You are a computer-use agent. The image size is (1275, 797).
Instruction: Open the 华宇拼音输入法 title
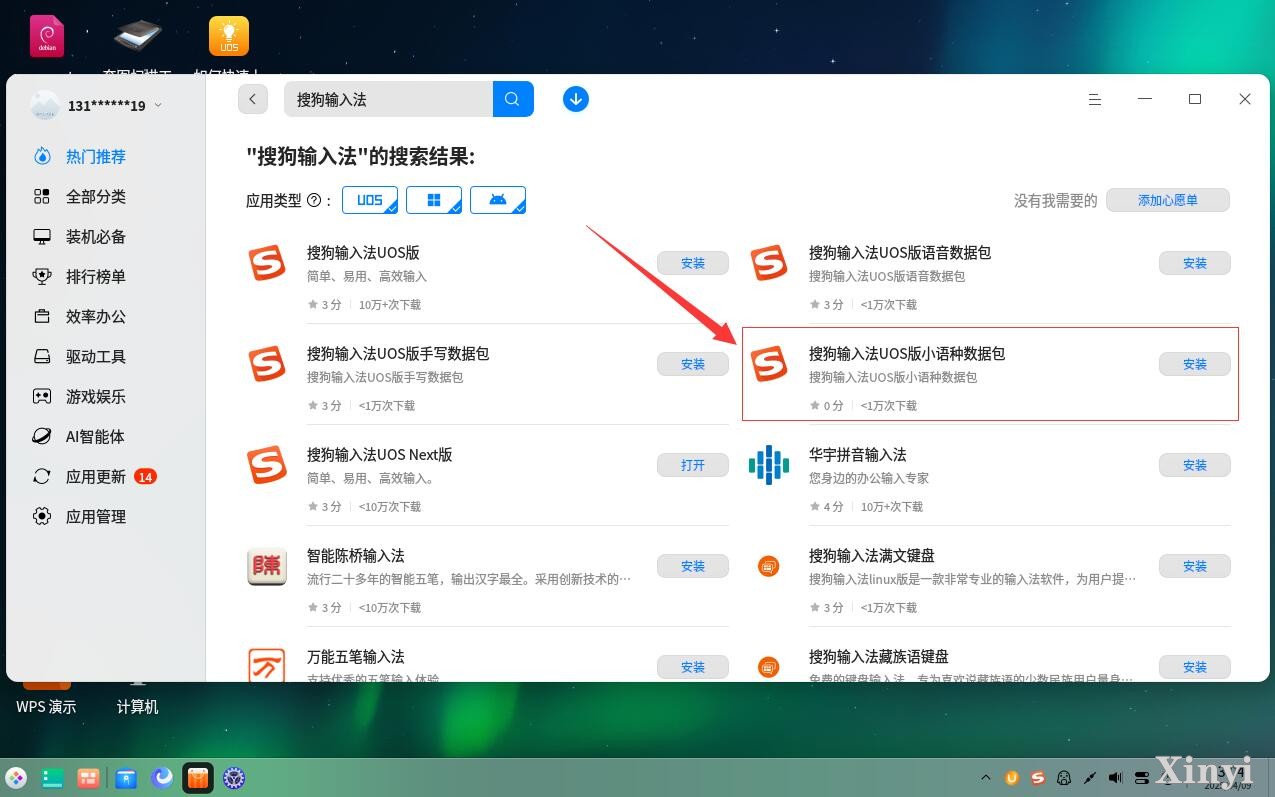coord(858,455)
